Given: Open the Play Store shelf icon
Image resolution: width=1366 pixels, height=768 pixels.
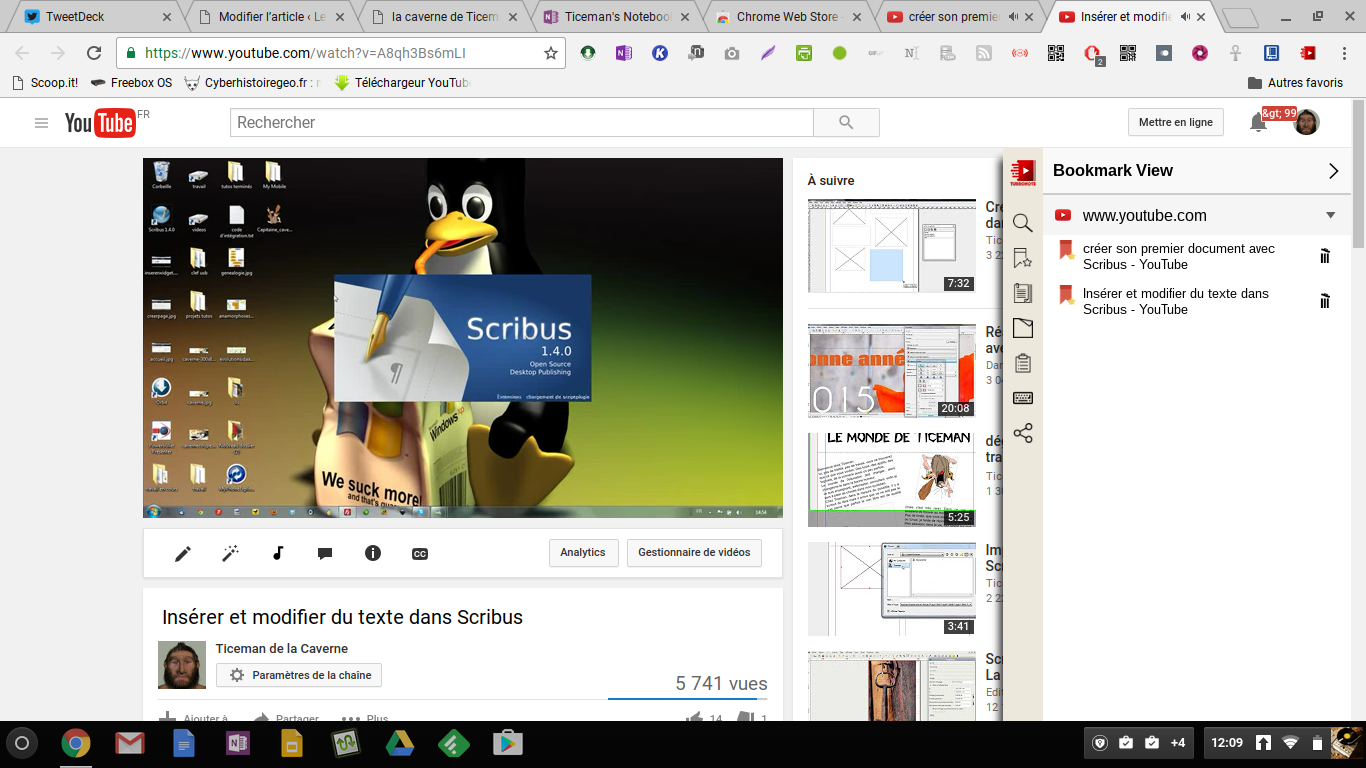Looking at the screenshot, I should pos(508,743).
